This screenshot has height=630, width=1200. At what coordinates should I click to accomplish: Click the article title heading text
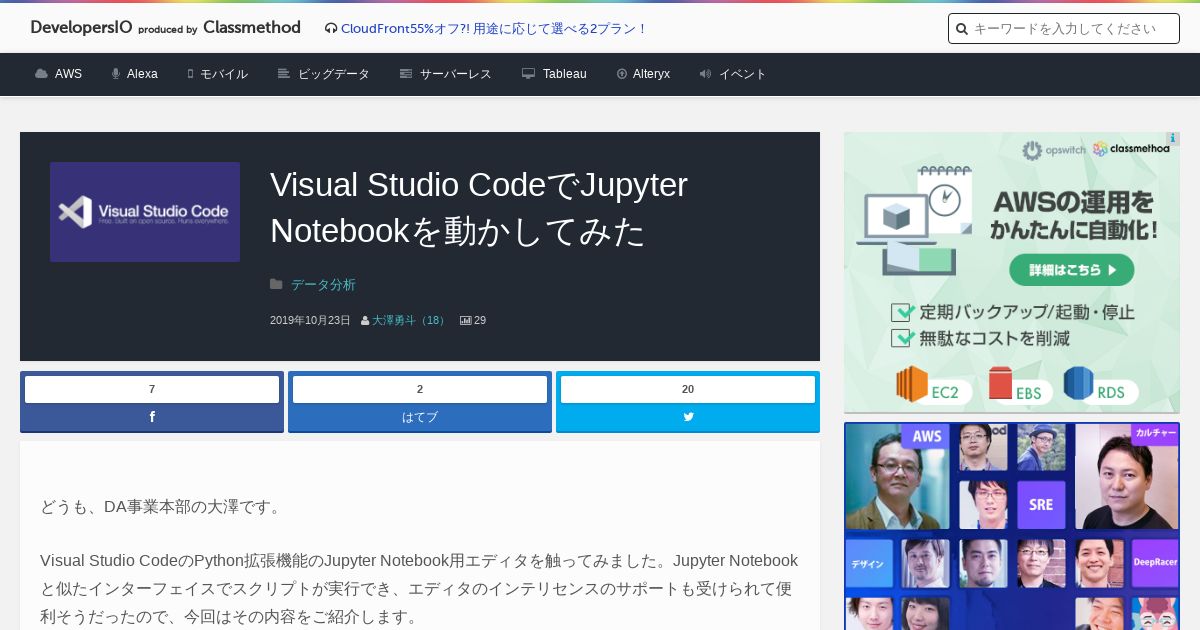pos(479,208)
